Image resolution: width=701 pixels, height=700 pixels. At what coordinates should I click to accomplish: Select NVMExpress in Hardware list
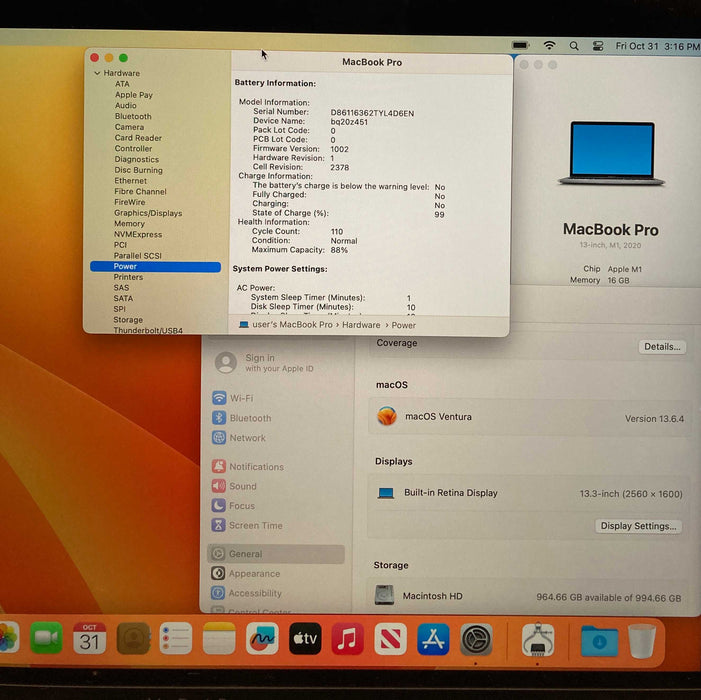[x=138, y=234]
